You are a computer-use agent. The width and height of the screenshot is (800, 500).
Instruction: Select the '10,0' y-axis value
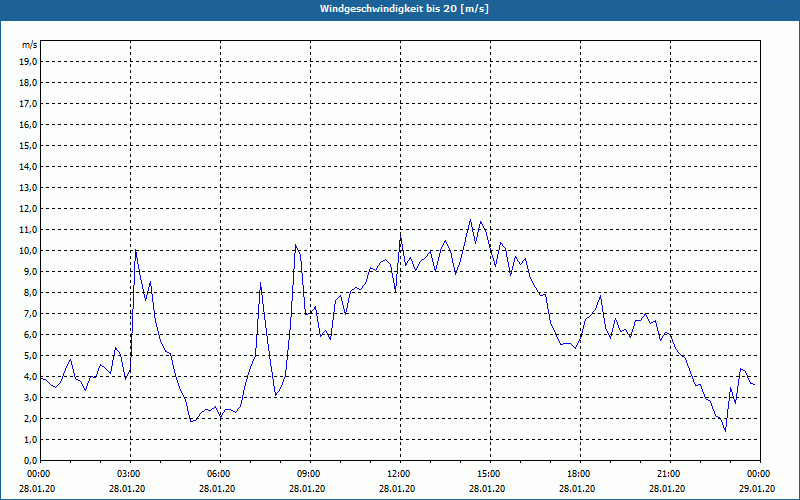[28, 251]
